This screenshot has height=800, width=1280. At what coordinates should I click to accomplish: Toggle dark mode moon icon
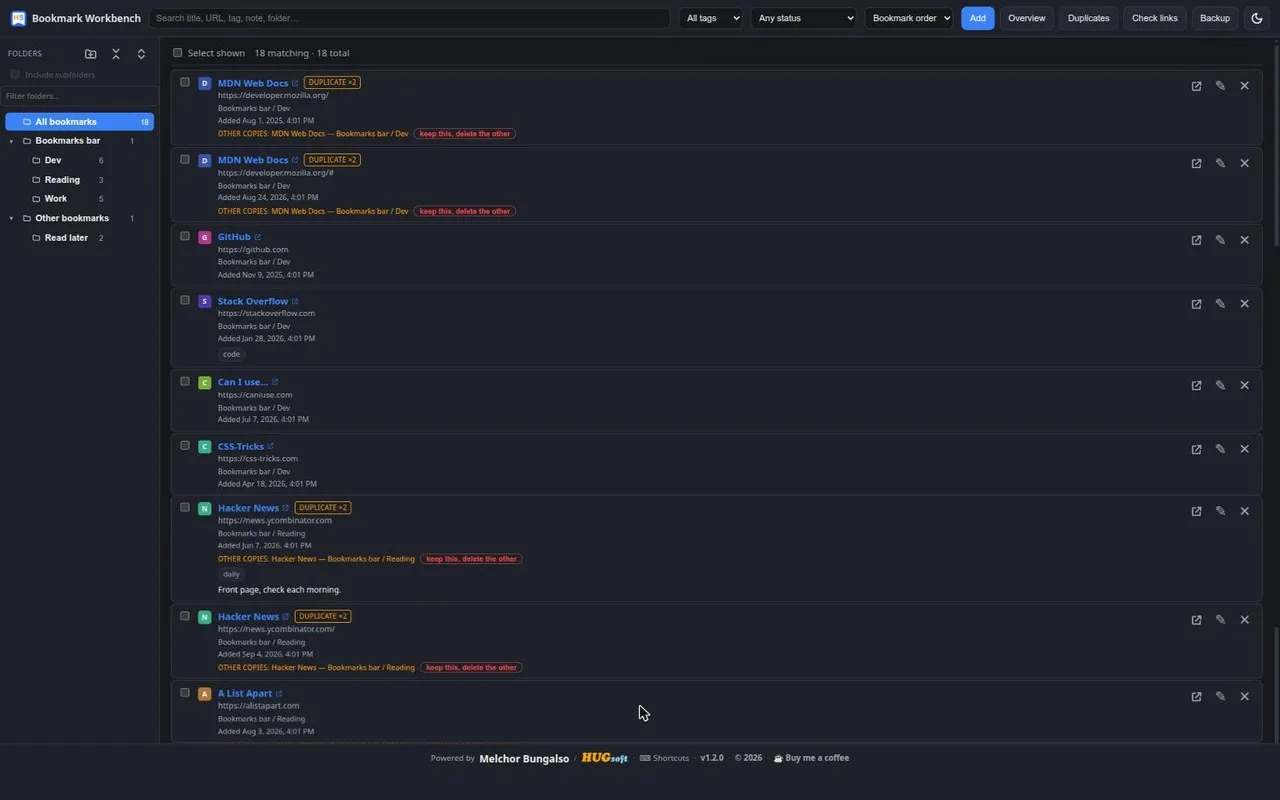click(1257, 18)
